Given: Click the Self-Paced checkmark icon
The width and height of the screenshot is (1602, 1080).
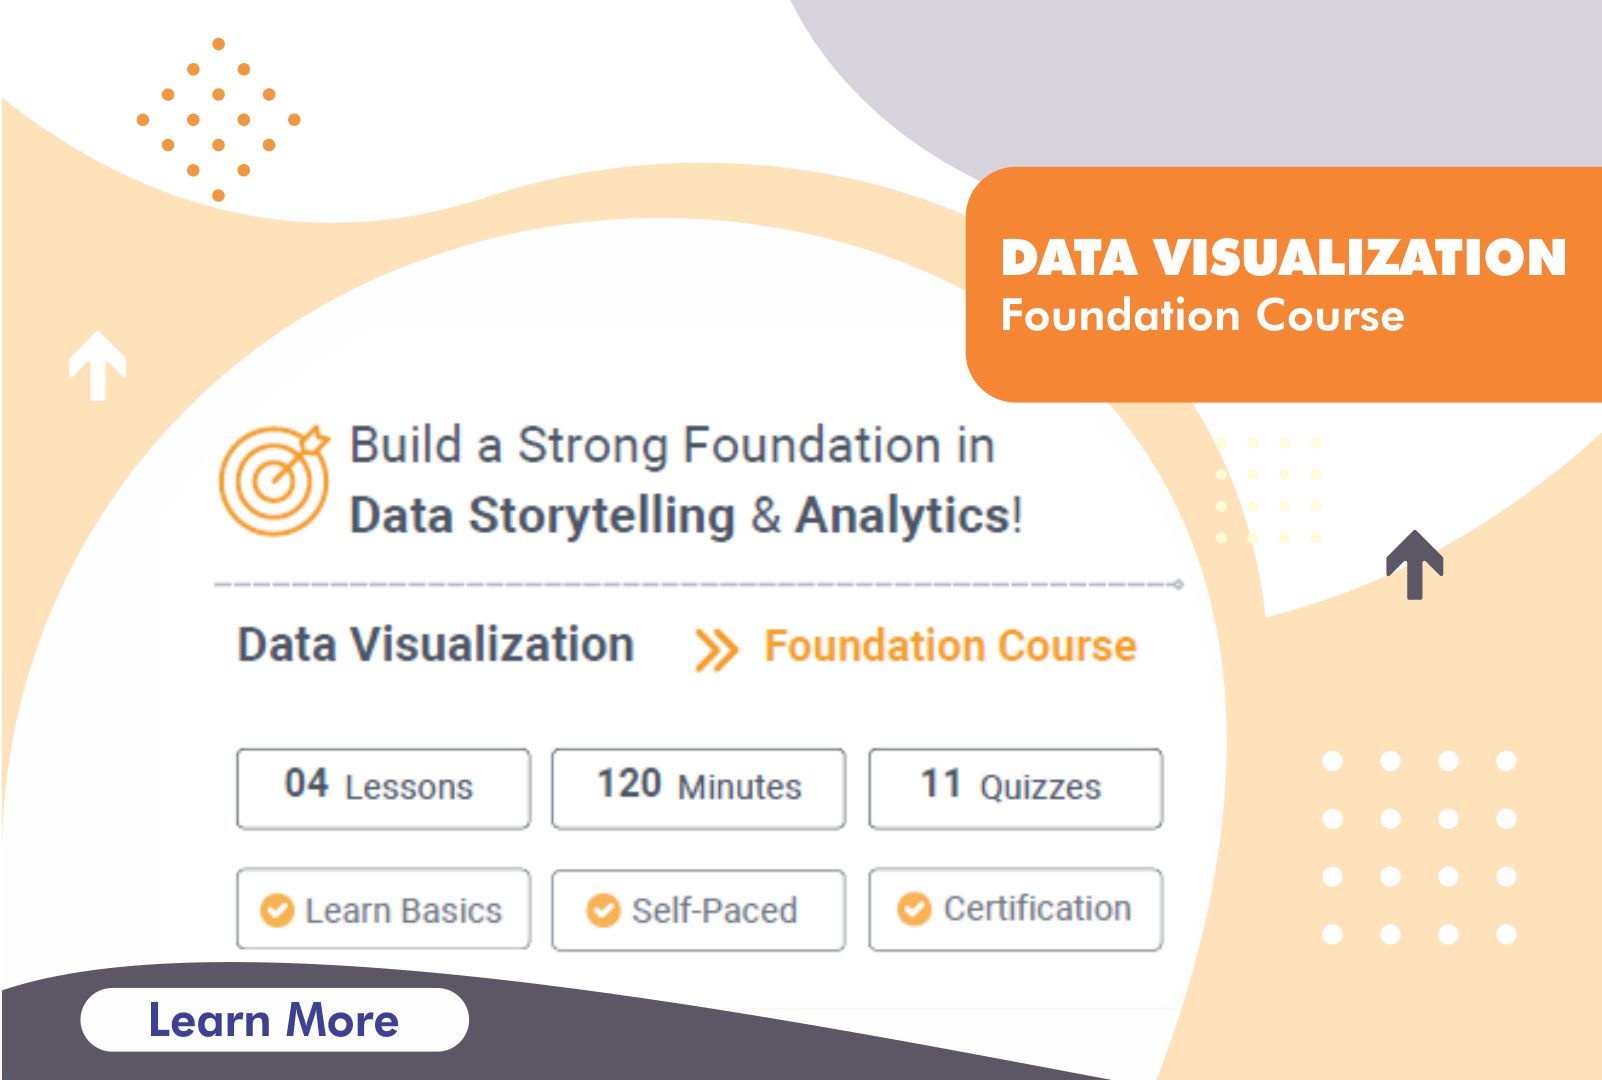Looking at the screenshot, I should pyautogui.click(x=603, y=910).
